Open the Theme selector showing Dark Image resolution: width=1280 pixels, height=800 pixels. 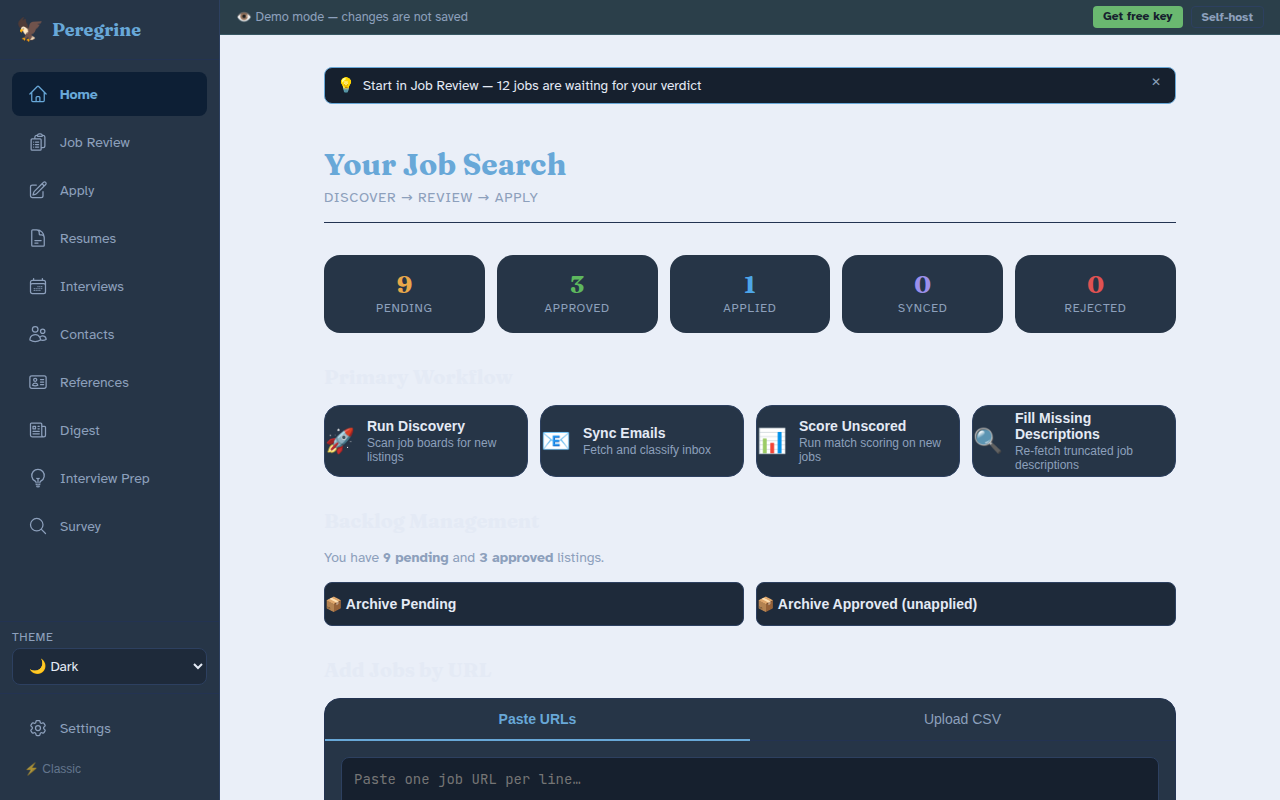coord(109,666)
